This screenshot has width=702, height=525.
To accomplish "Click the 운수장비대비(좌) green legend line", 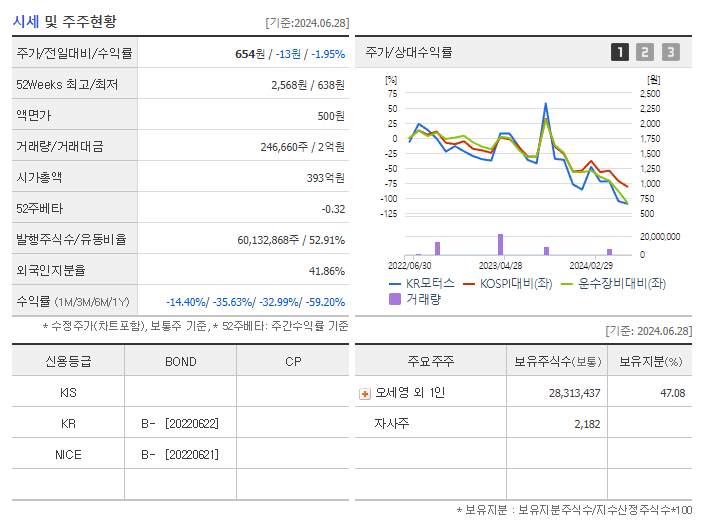I will coord(567,284).
